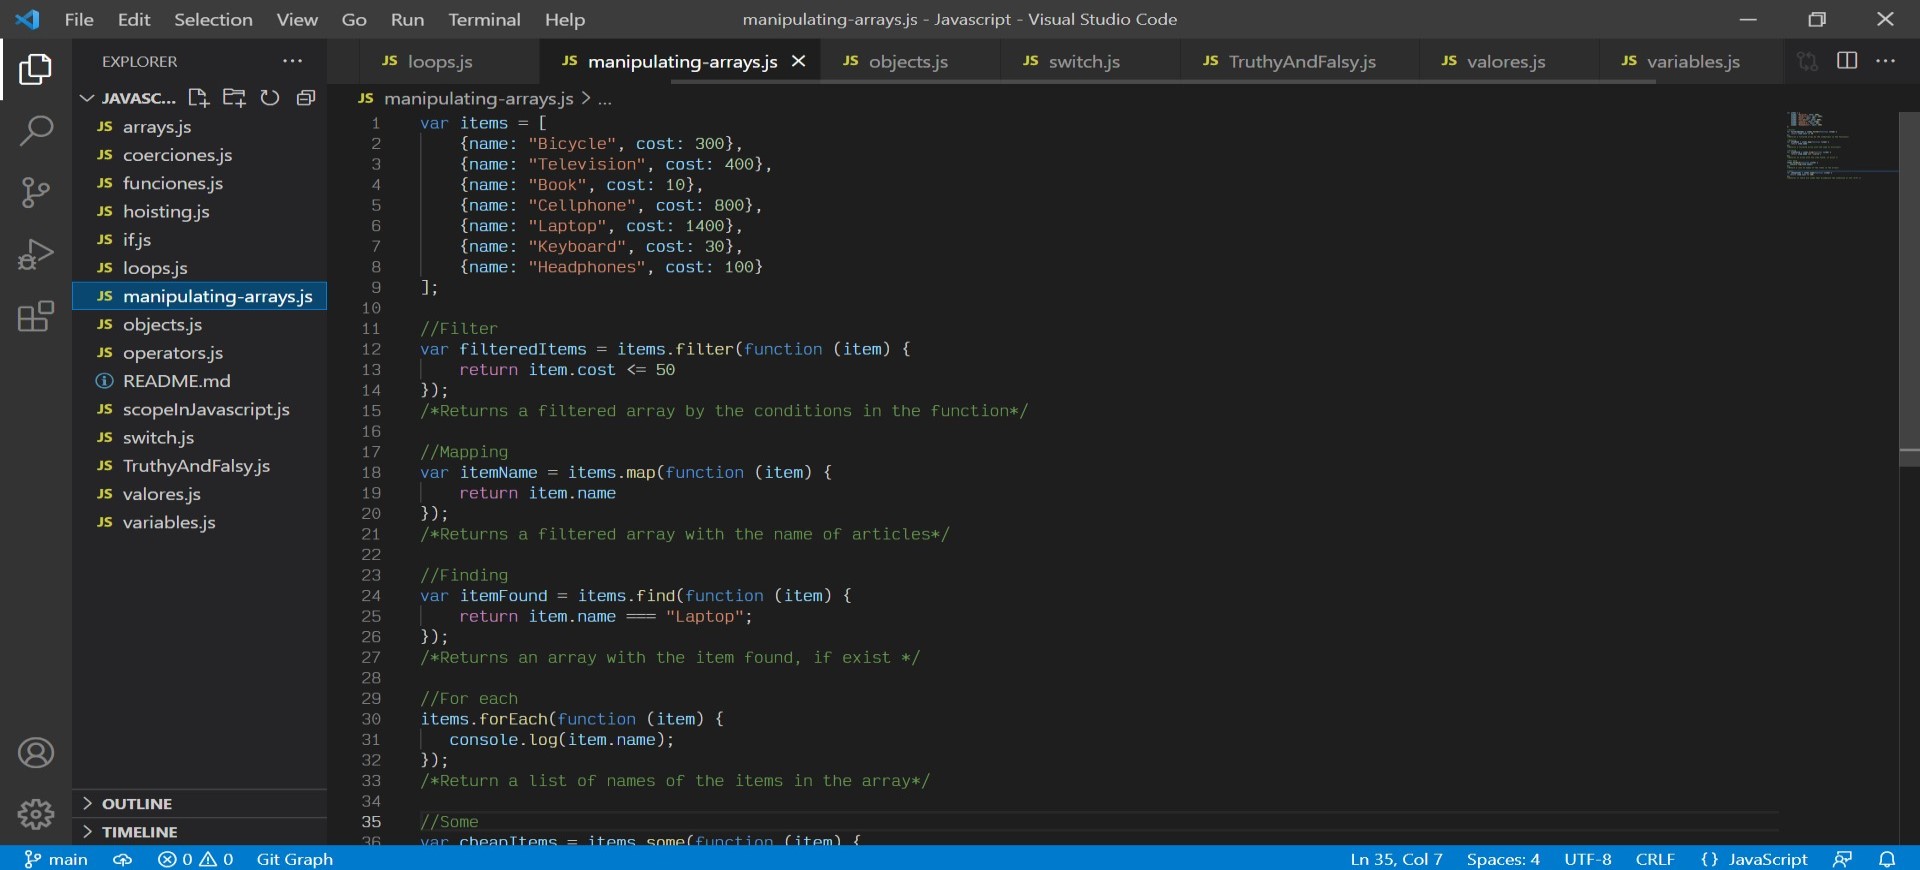Click Git Graph in status bar

(x=294, y=859)
